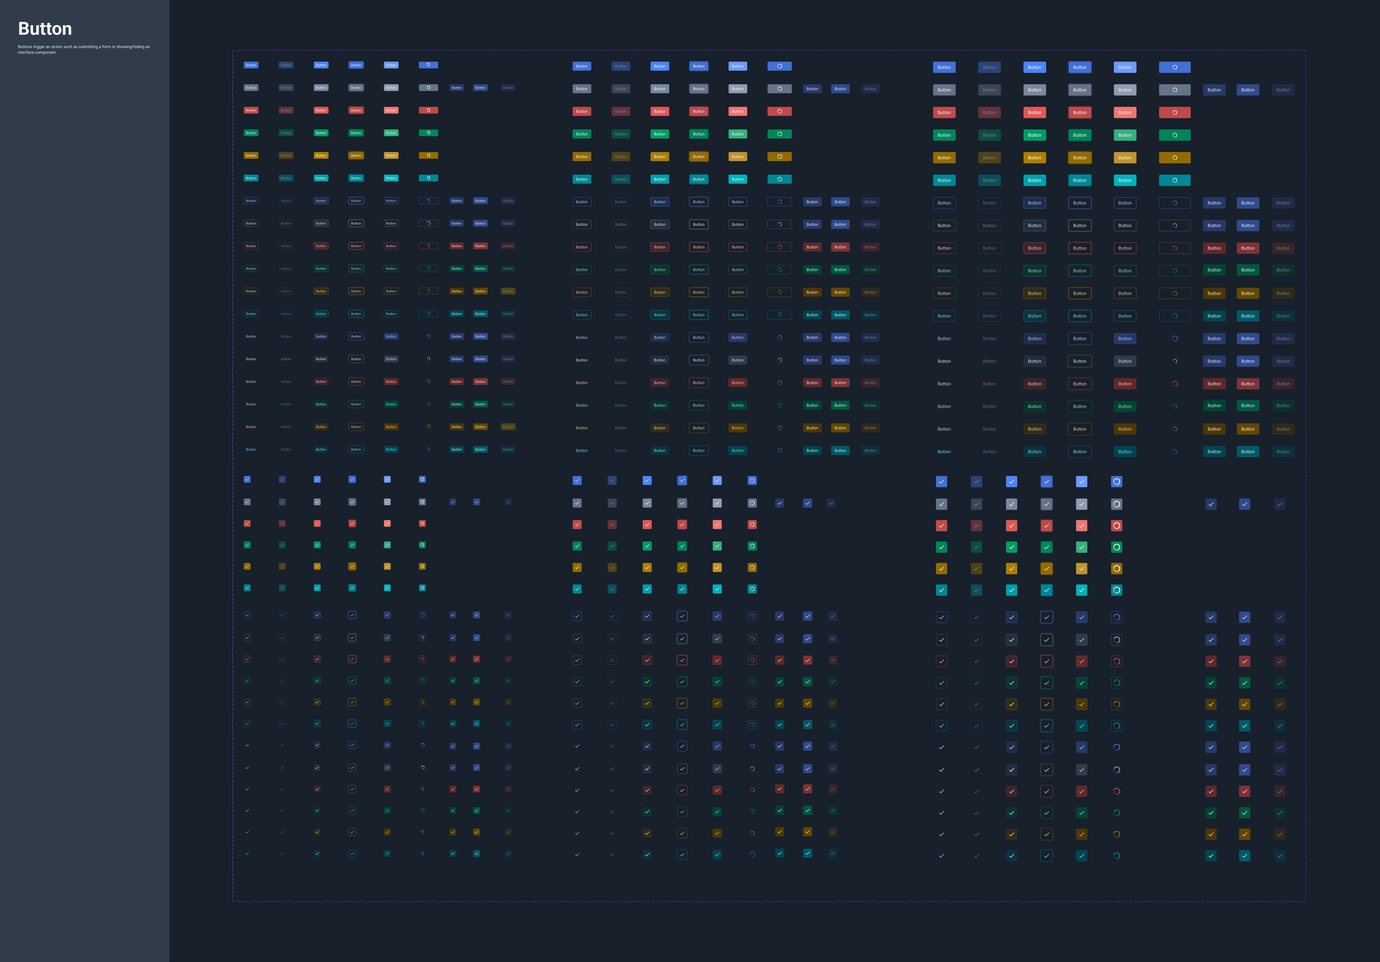
Task: Click the "Buttons trigger an action" description text
Action: [84, 49]
